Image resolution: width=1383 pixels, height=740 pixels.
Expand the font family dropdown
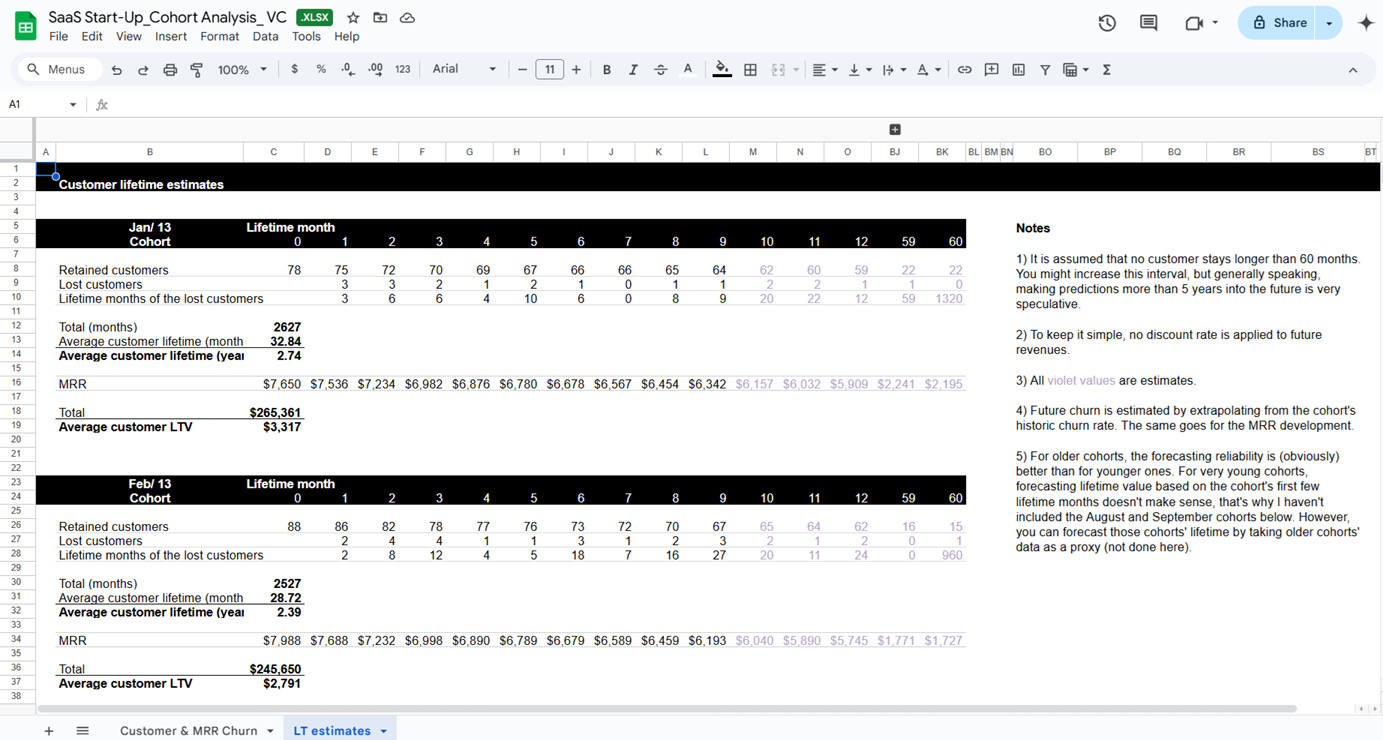tap(491, 69)
